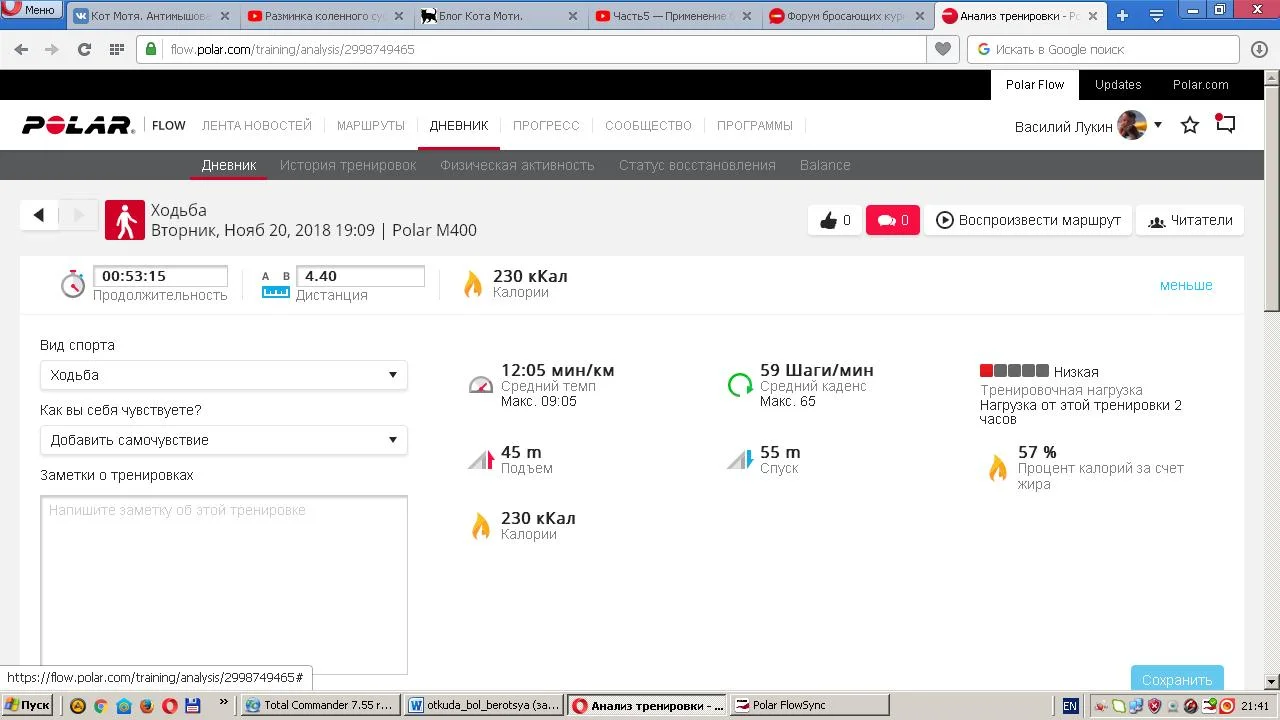
Task: Click the bookmark heart icon in address bar
Action: click(x=942, y=49)
